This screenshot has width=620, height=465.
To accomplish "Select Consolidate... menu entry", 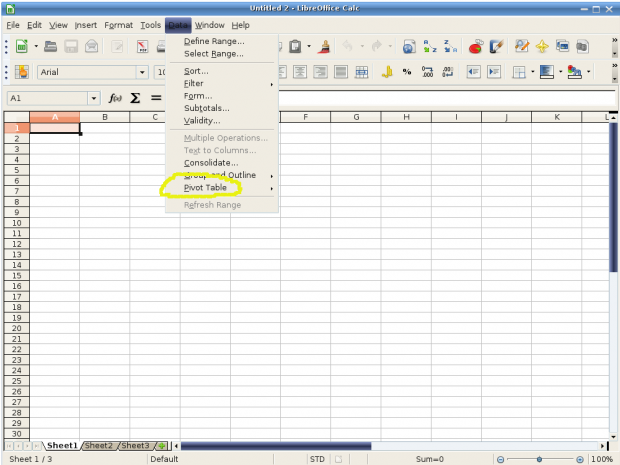I will click(222, 163).
